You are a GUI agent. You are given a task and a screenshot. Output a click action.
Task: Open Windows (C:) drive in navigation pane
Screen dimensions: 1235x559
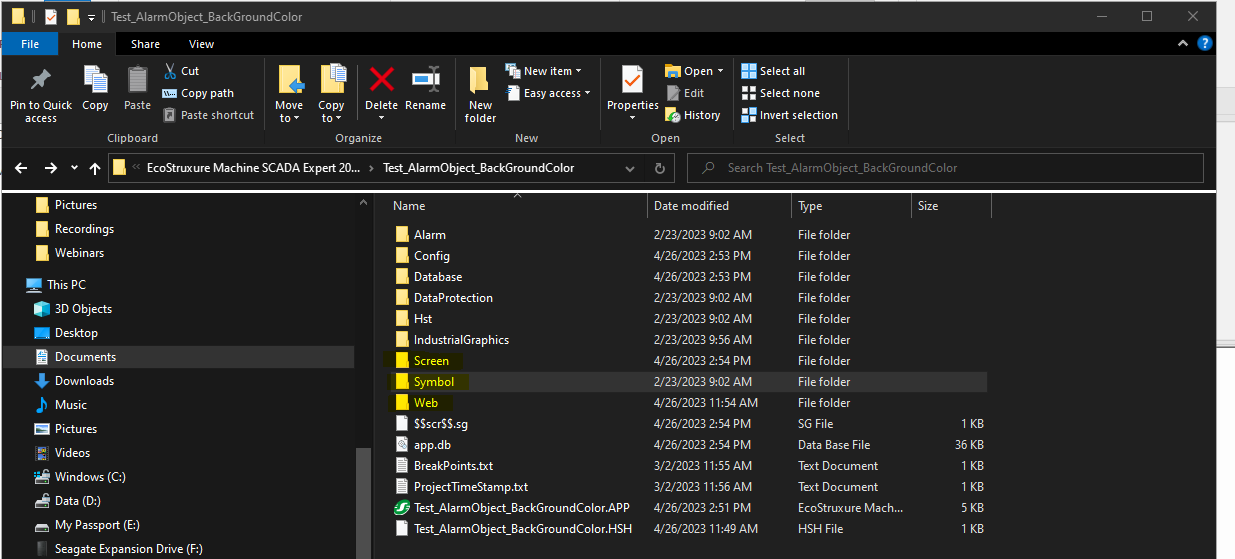(x=90, y=477)
